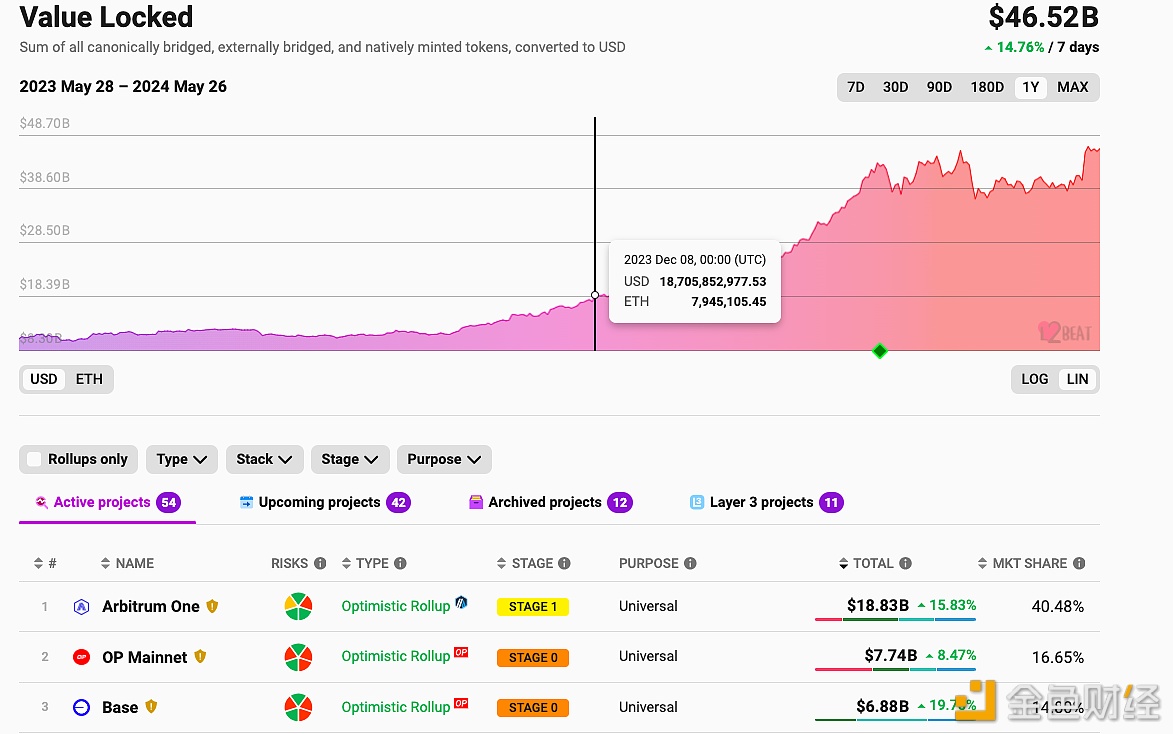Image resolution: width=1173 pixels, height=734 pixels.
Task: Open the Base project page
Action: (x=120, y=707)
